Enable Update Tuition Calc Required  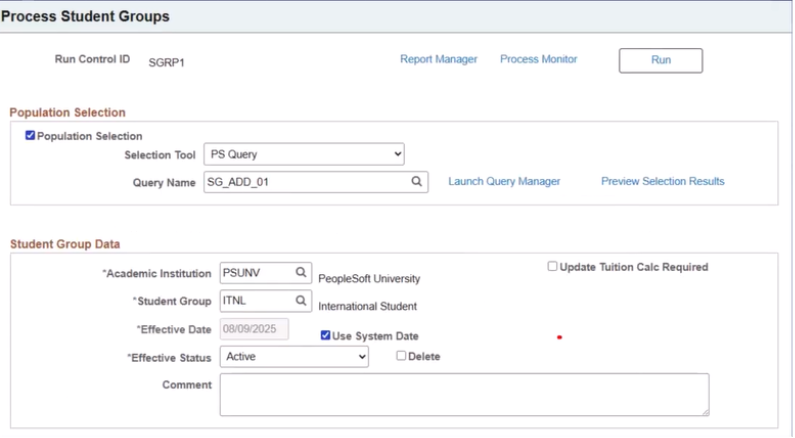click(552, 266)
